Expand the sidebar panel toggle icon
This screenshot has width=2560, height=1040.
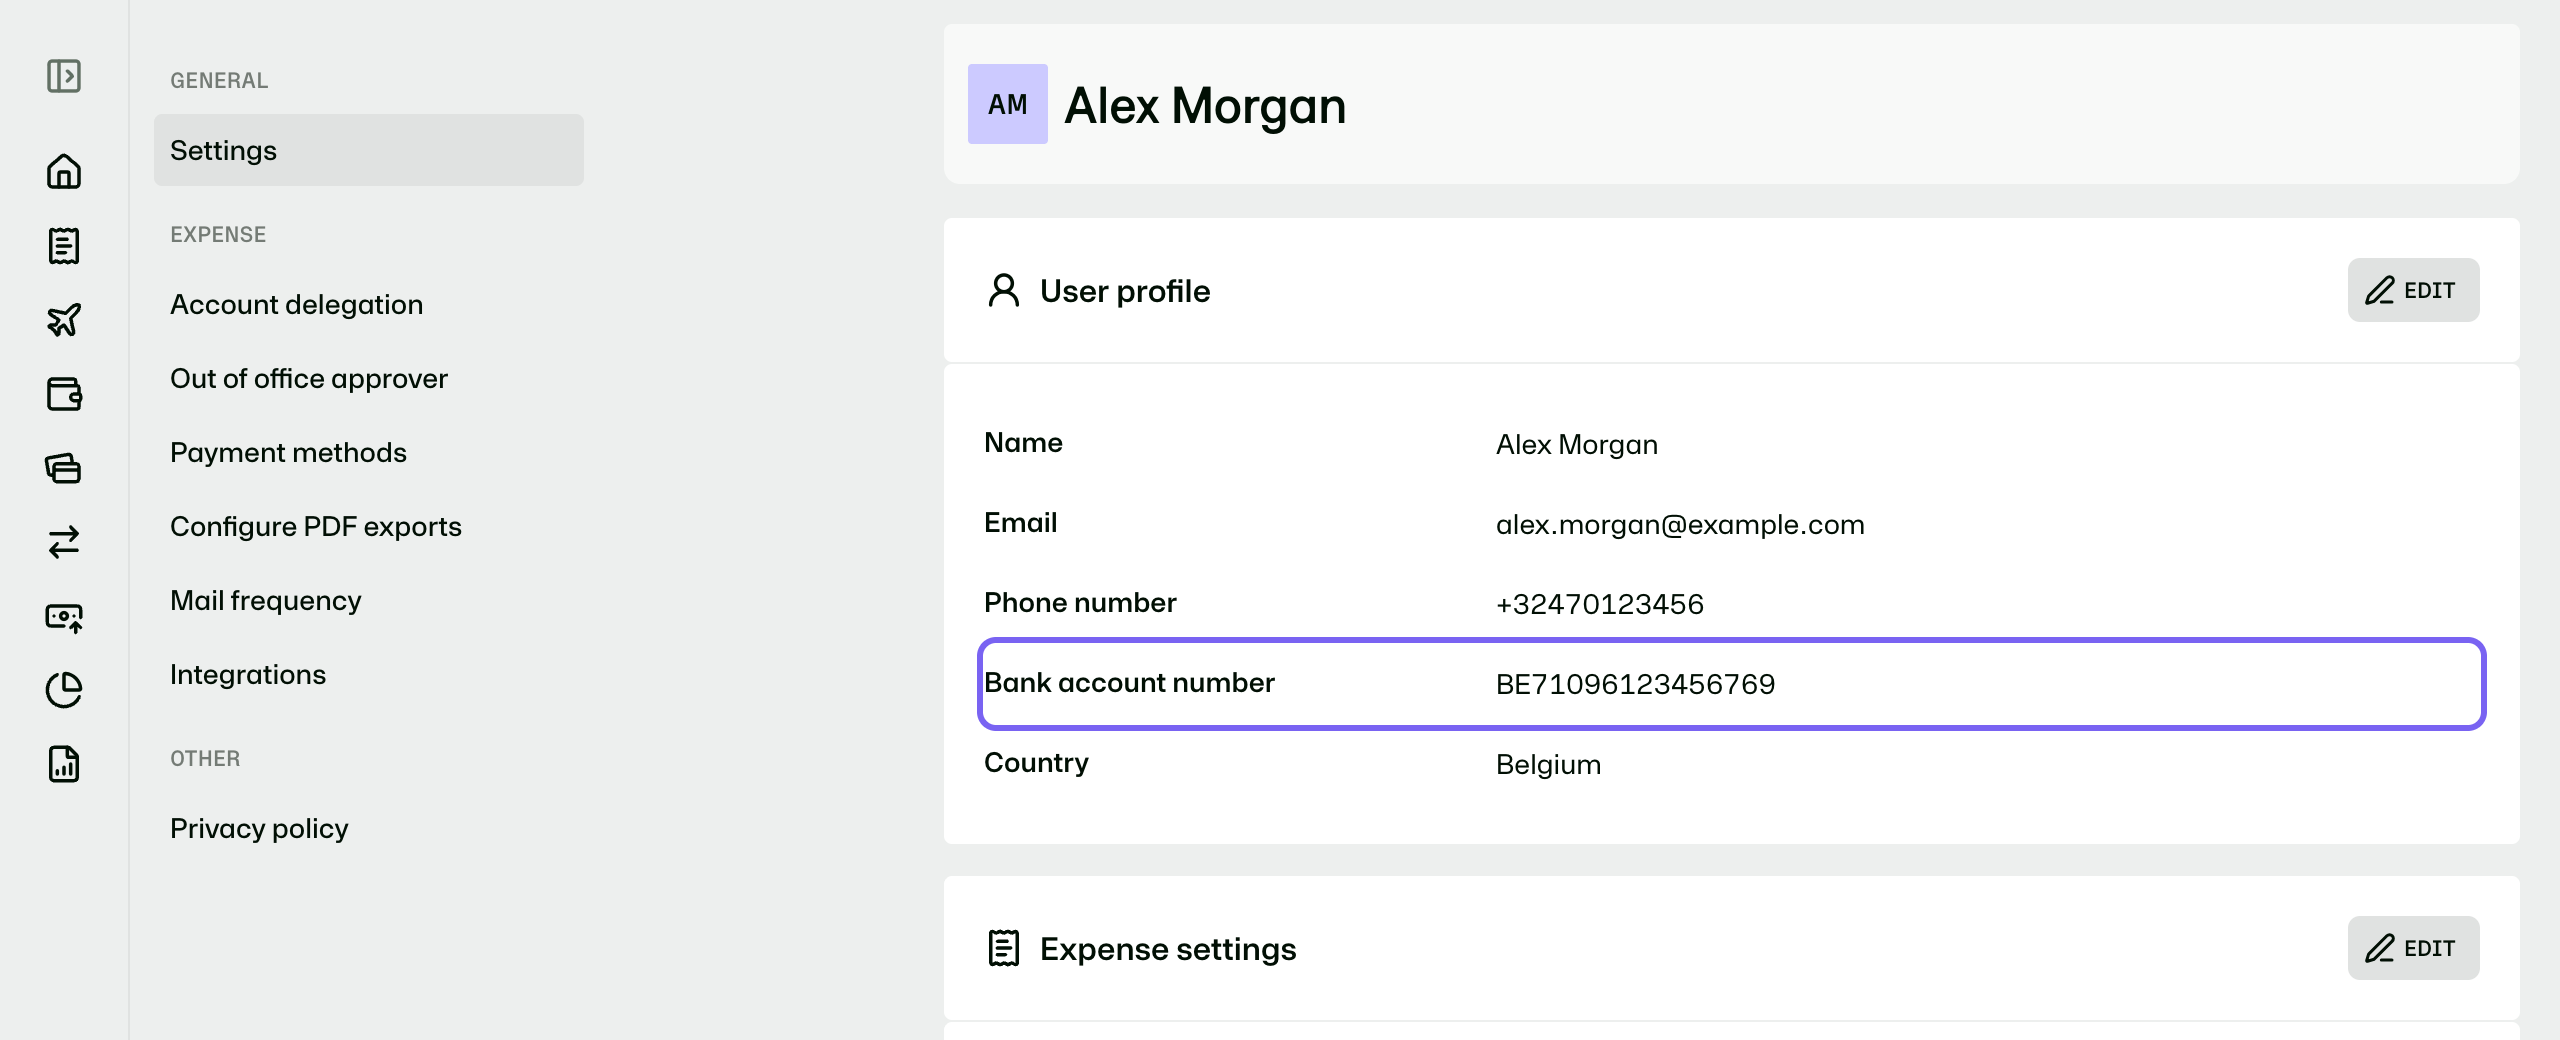[x=64, y=76]
